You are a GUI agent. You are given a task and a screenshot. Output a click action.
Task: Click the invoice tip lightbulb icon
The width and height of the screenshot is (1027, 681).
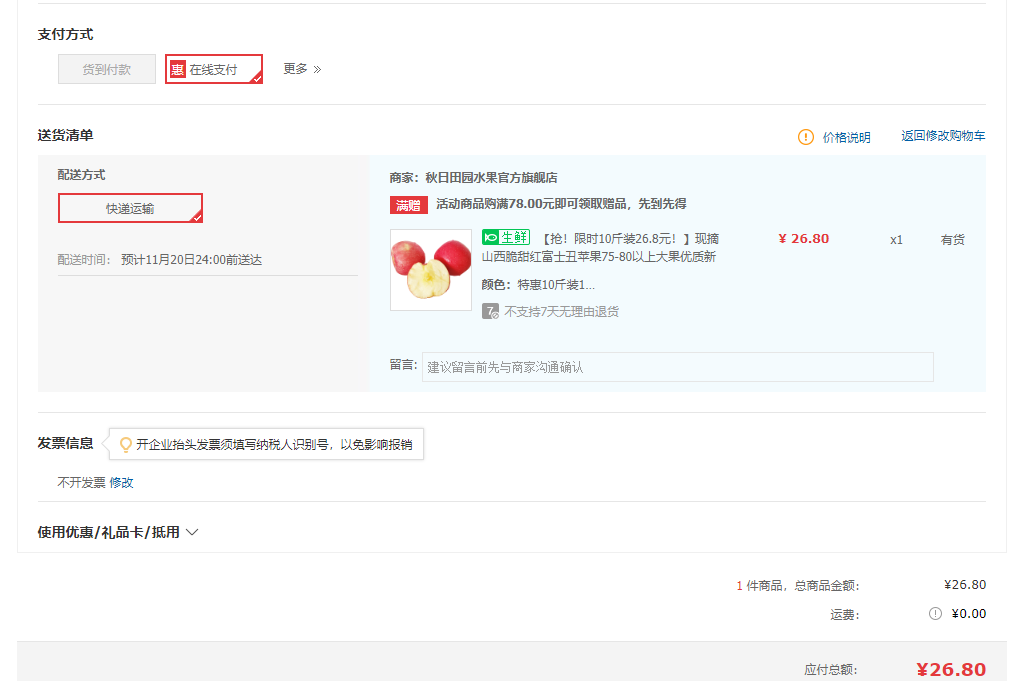pyautogui.click(x=126, y=445)
